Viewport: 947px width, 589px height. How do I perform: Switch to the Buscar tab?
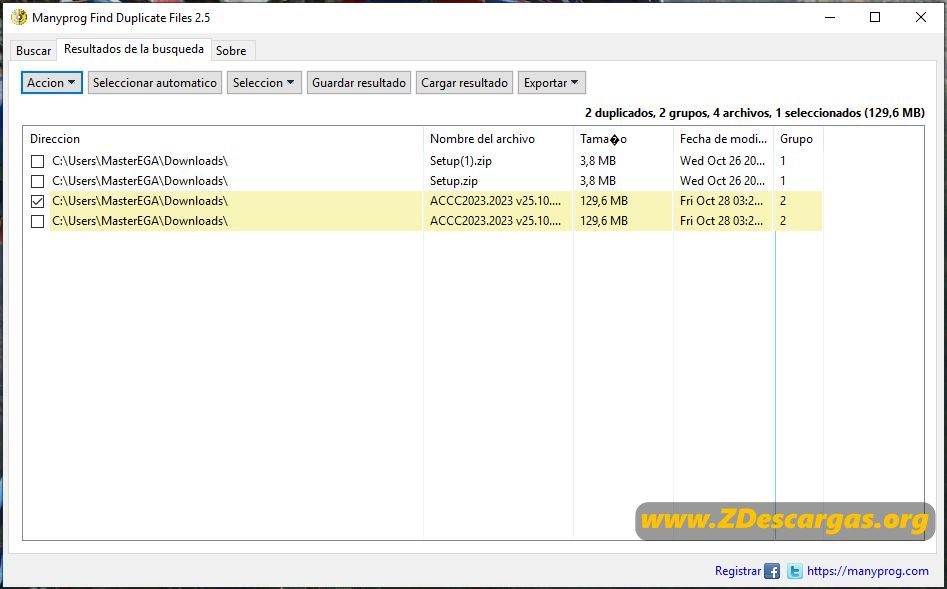33,51
